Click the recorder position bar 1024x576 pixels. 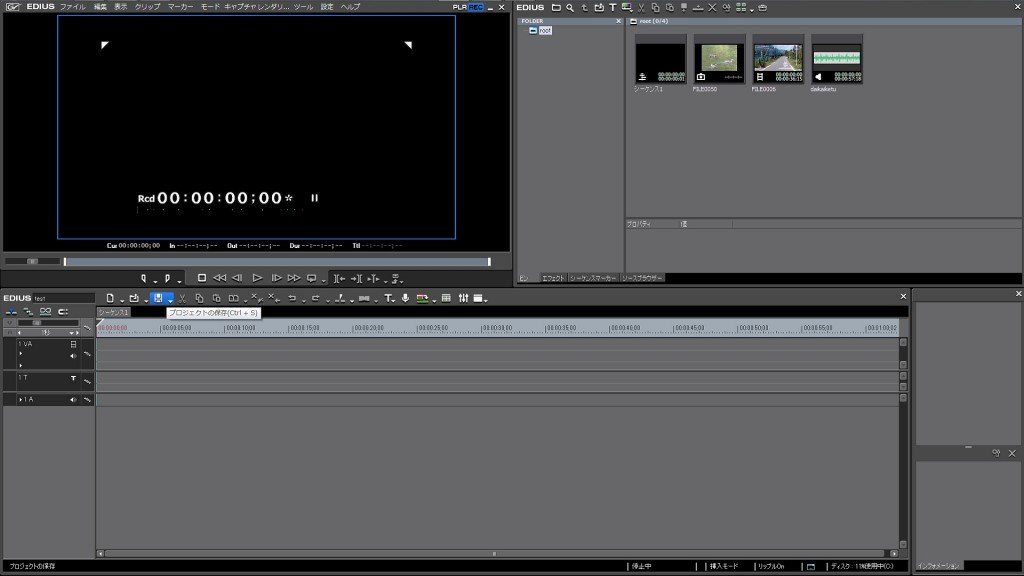pos(277,262)
